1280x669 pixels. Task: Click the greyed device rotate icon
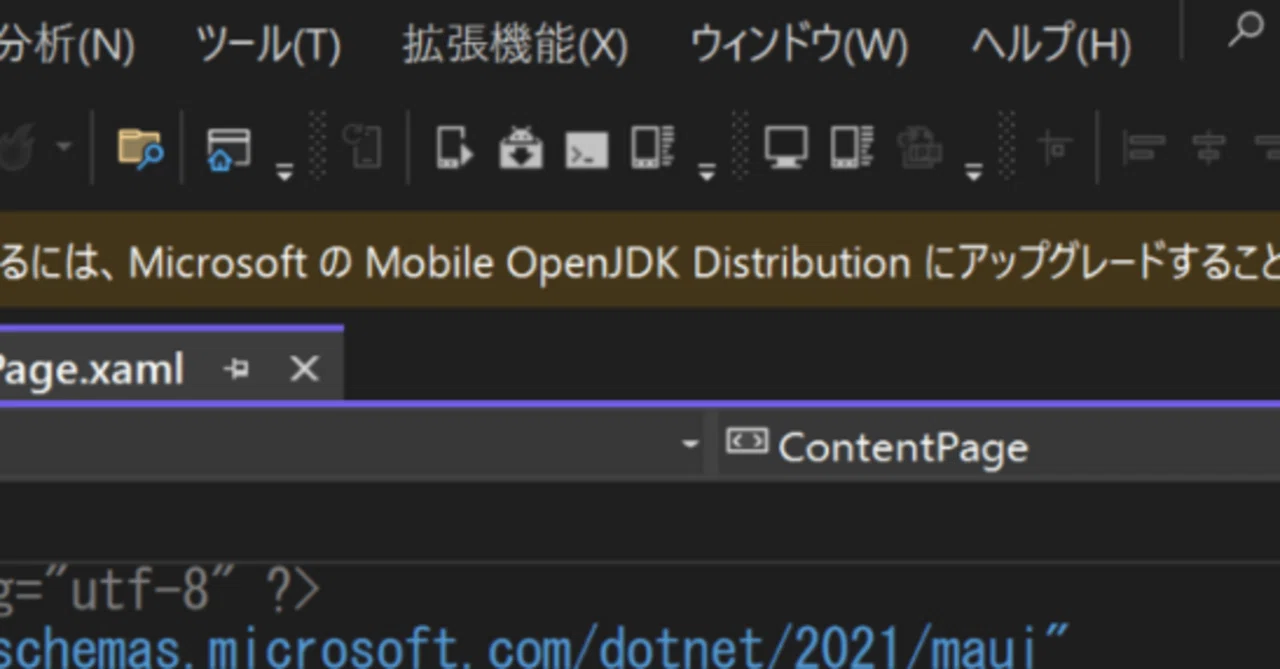click(x=362, y=147)
